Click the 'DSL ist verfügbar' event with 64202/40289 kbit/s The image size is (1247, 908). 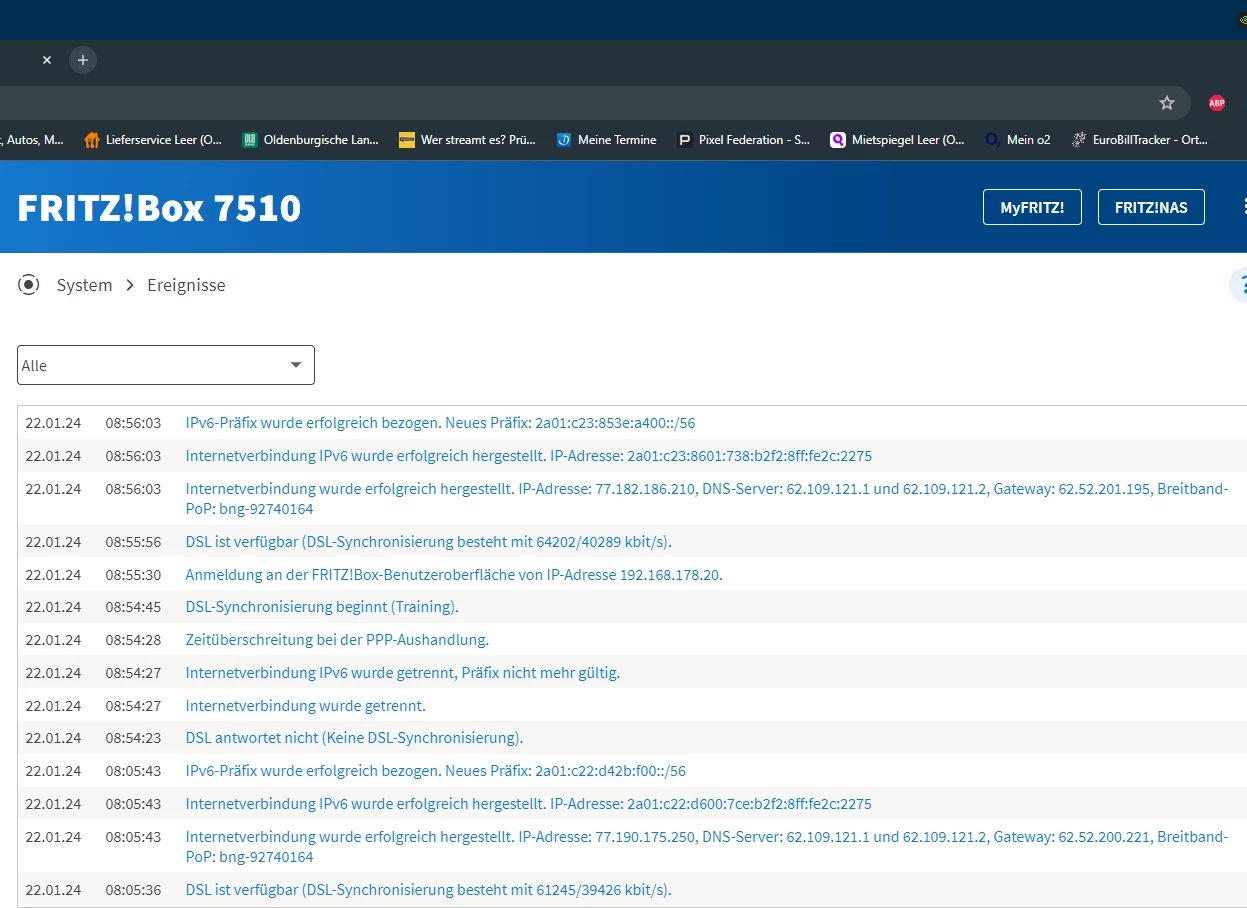tap(428, 542)
